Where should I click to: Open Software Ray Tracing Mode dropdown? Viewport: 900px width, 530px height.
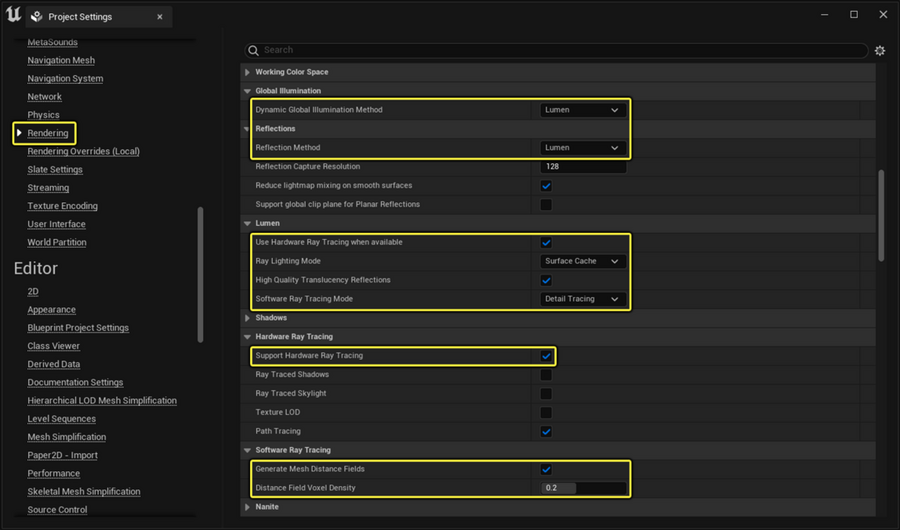583,299
